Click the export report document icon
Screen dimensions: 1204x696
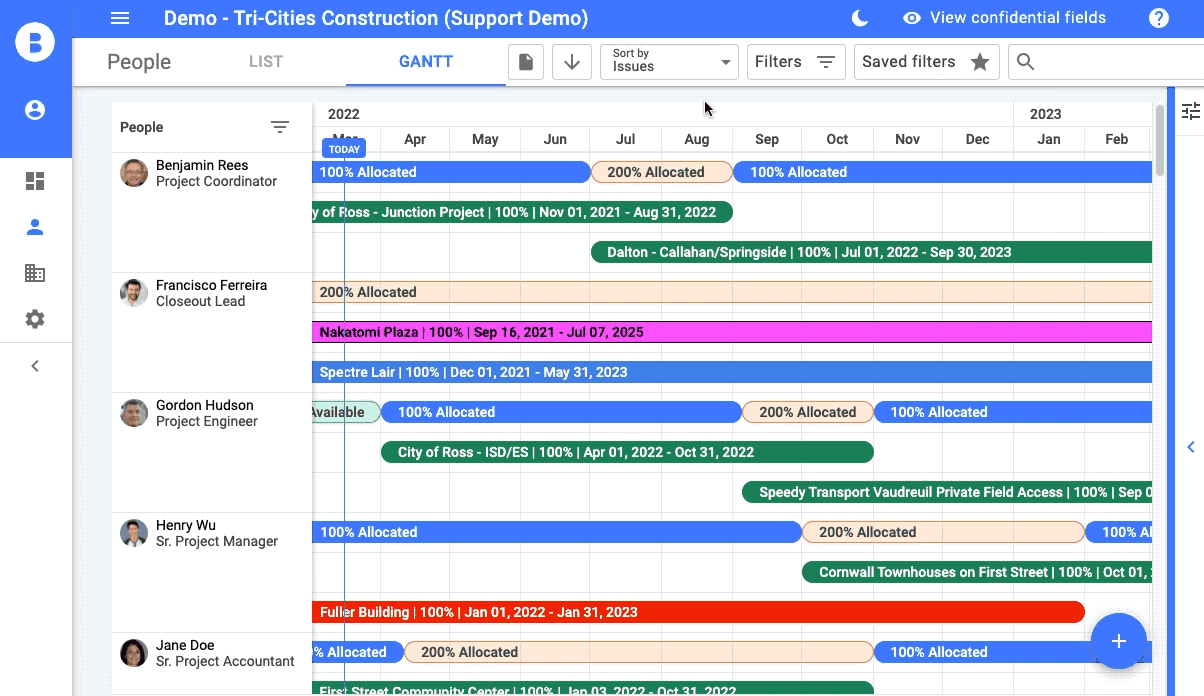tap(526, 62)
